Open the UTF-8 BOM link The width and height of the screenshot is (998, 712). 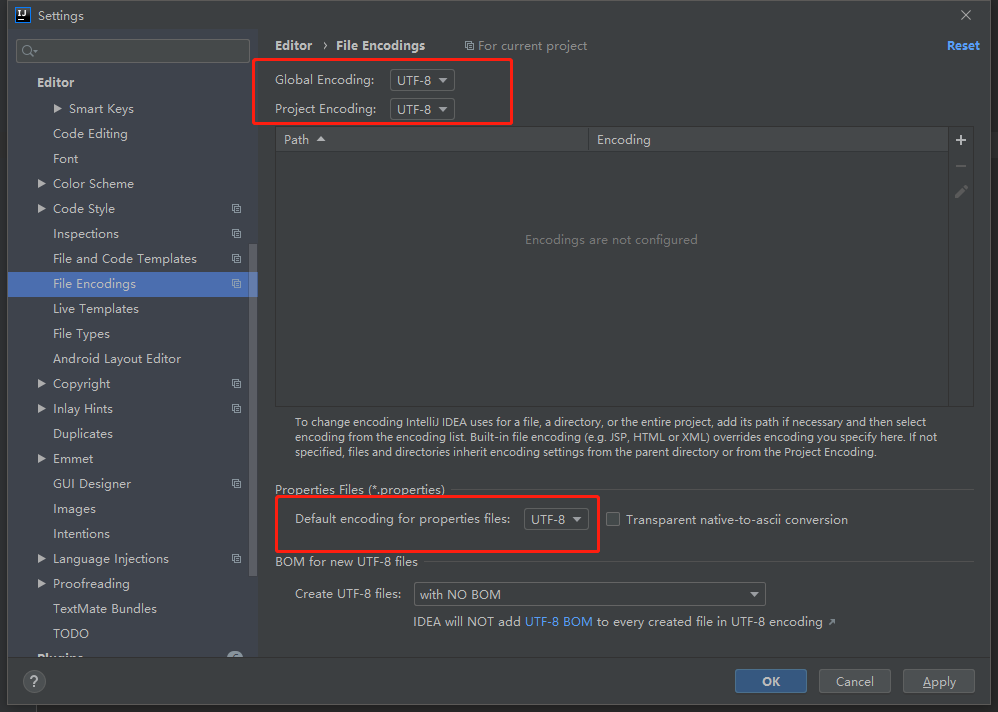pos(558,622)
